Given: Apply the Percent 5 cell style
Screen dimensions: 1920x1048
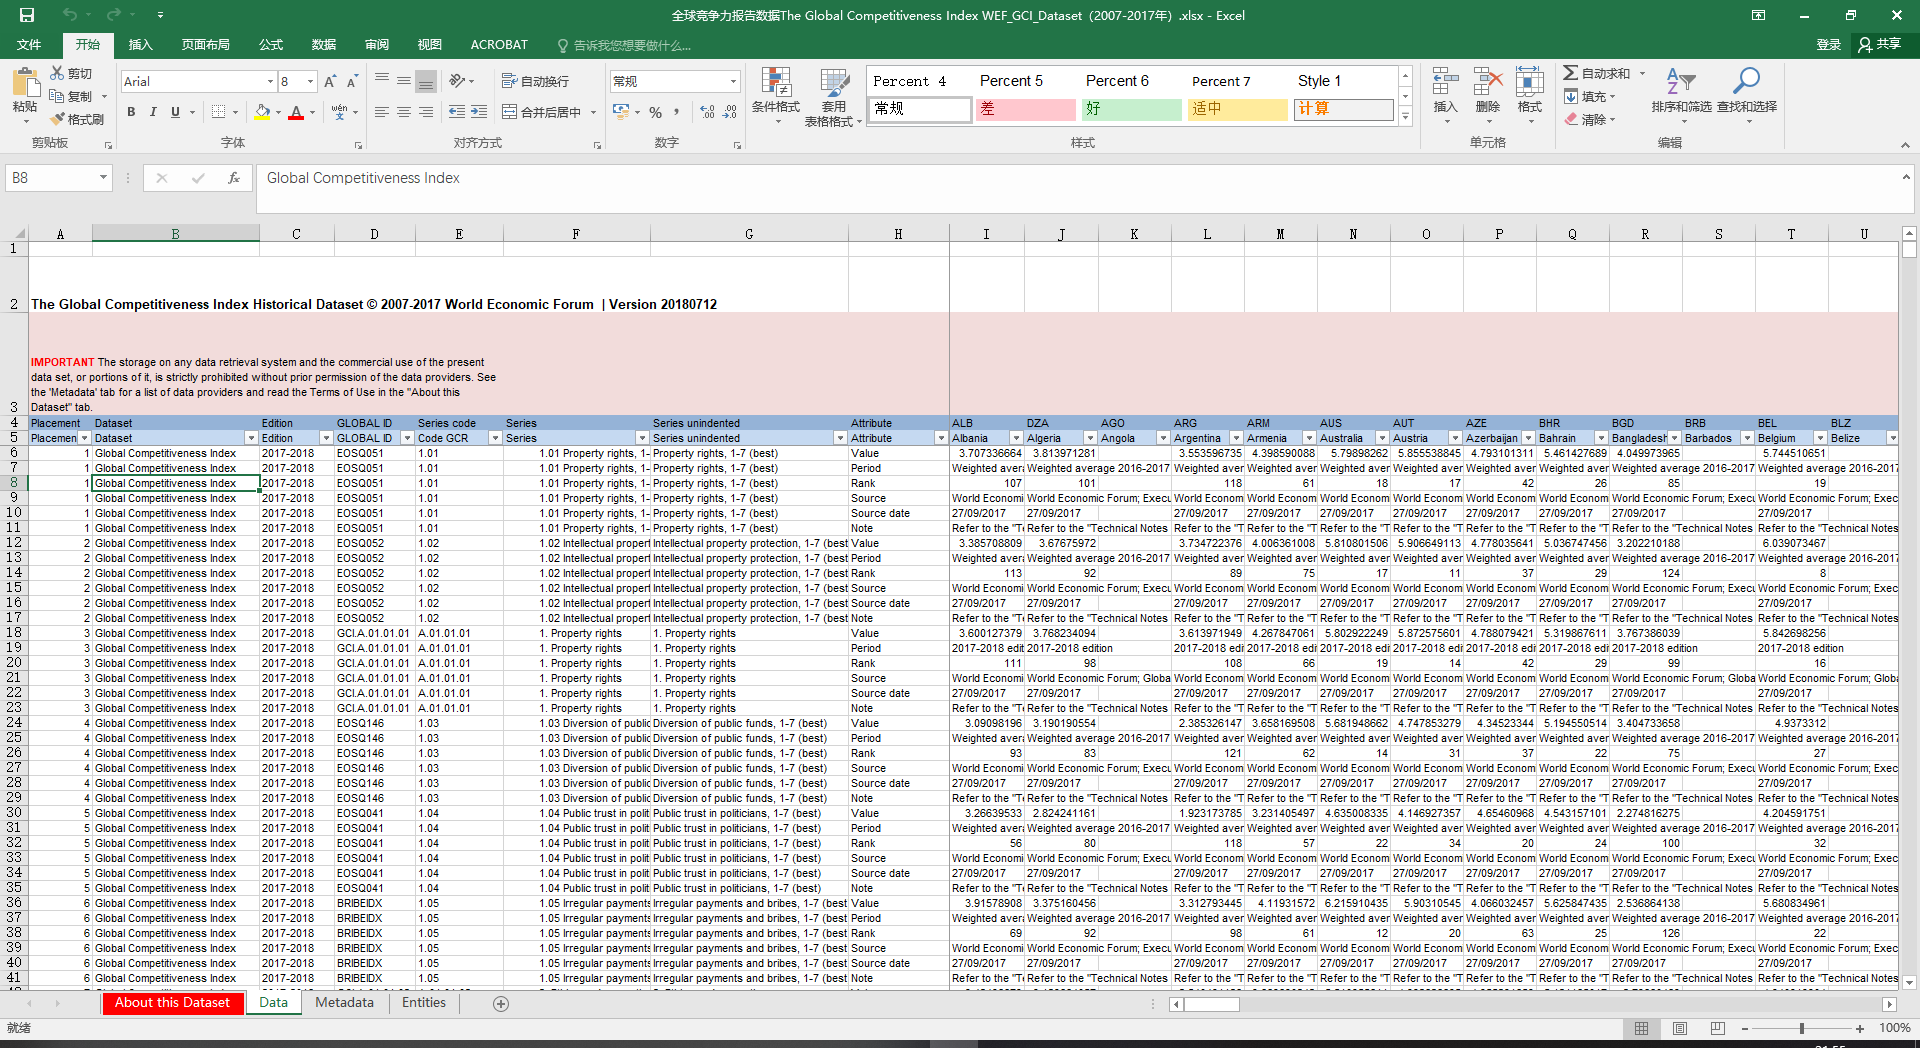Looking at the screenshot, I should [1011, 81].
